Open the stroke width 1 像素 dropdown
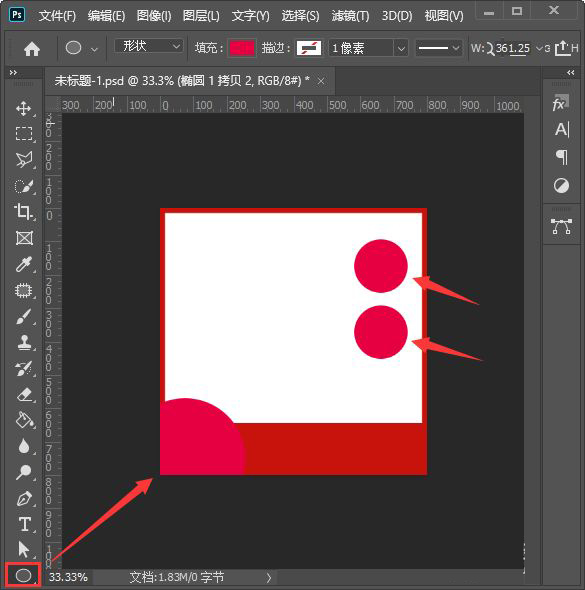 coord(368,49)
